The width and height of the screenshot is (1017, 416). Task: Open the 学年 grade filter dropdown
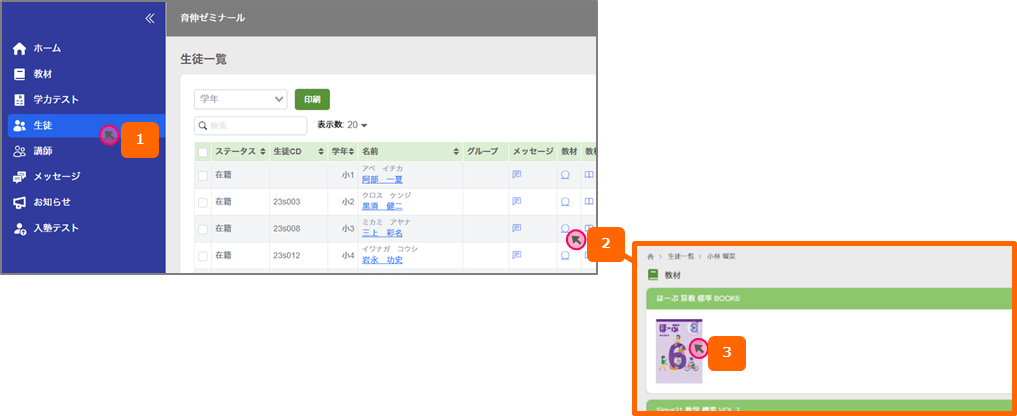(x=240, y=99)
